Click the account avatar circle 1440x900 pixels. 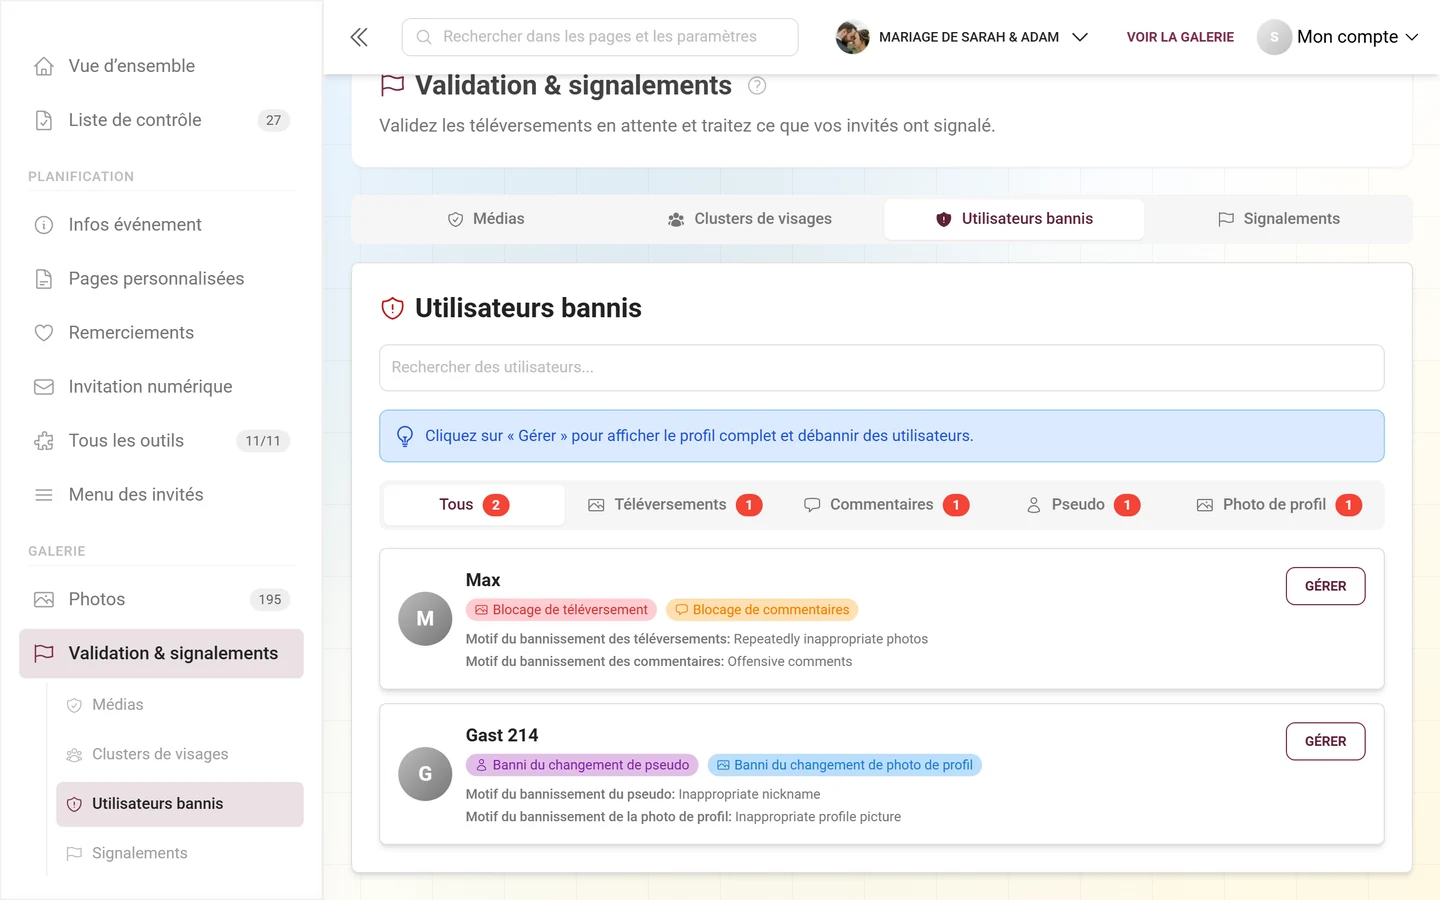pos(1274,37)
